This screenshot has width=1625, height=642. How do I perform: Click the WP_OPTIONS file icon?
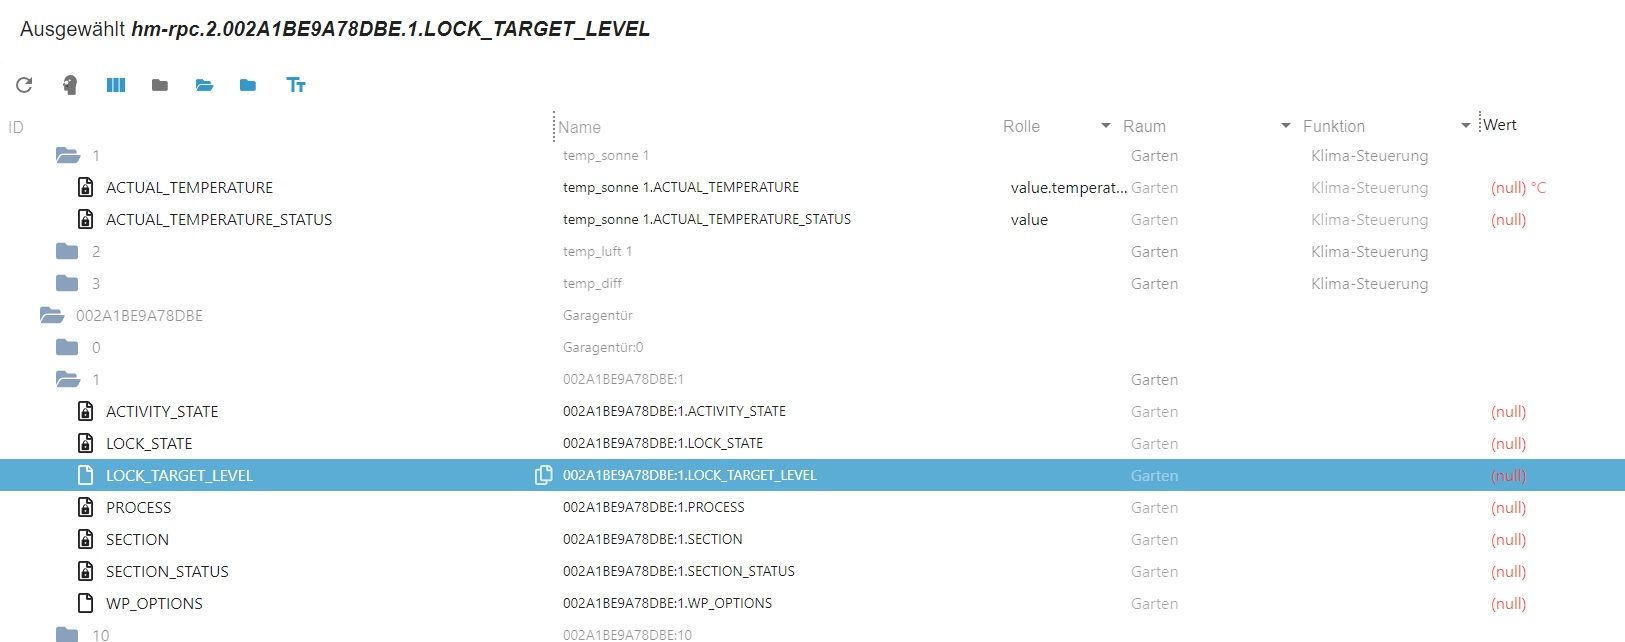pos(86,603)
